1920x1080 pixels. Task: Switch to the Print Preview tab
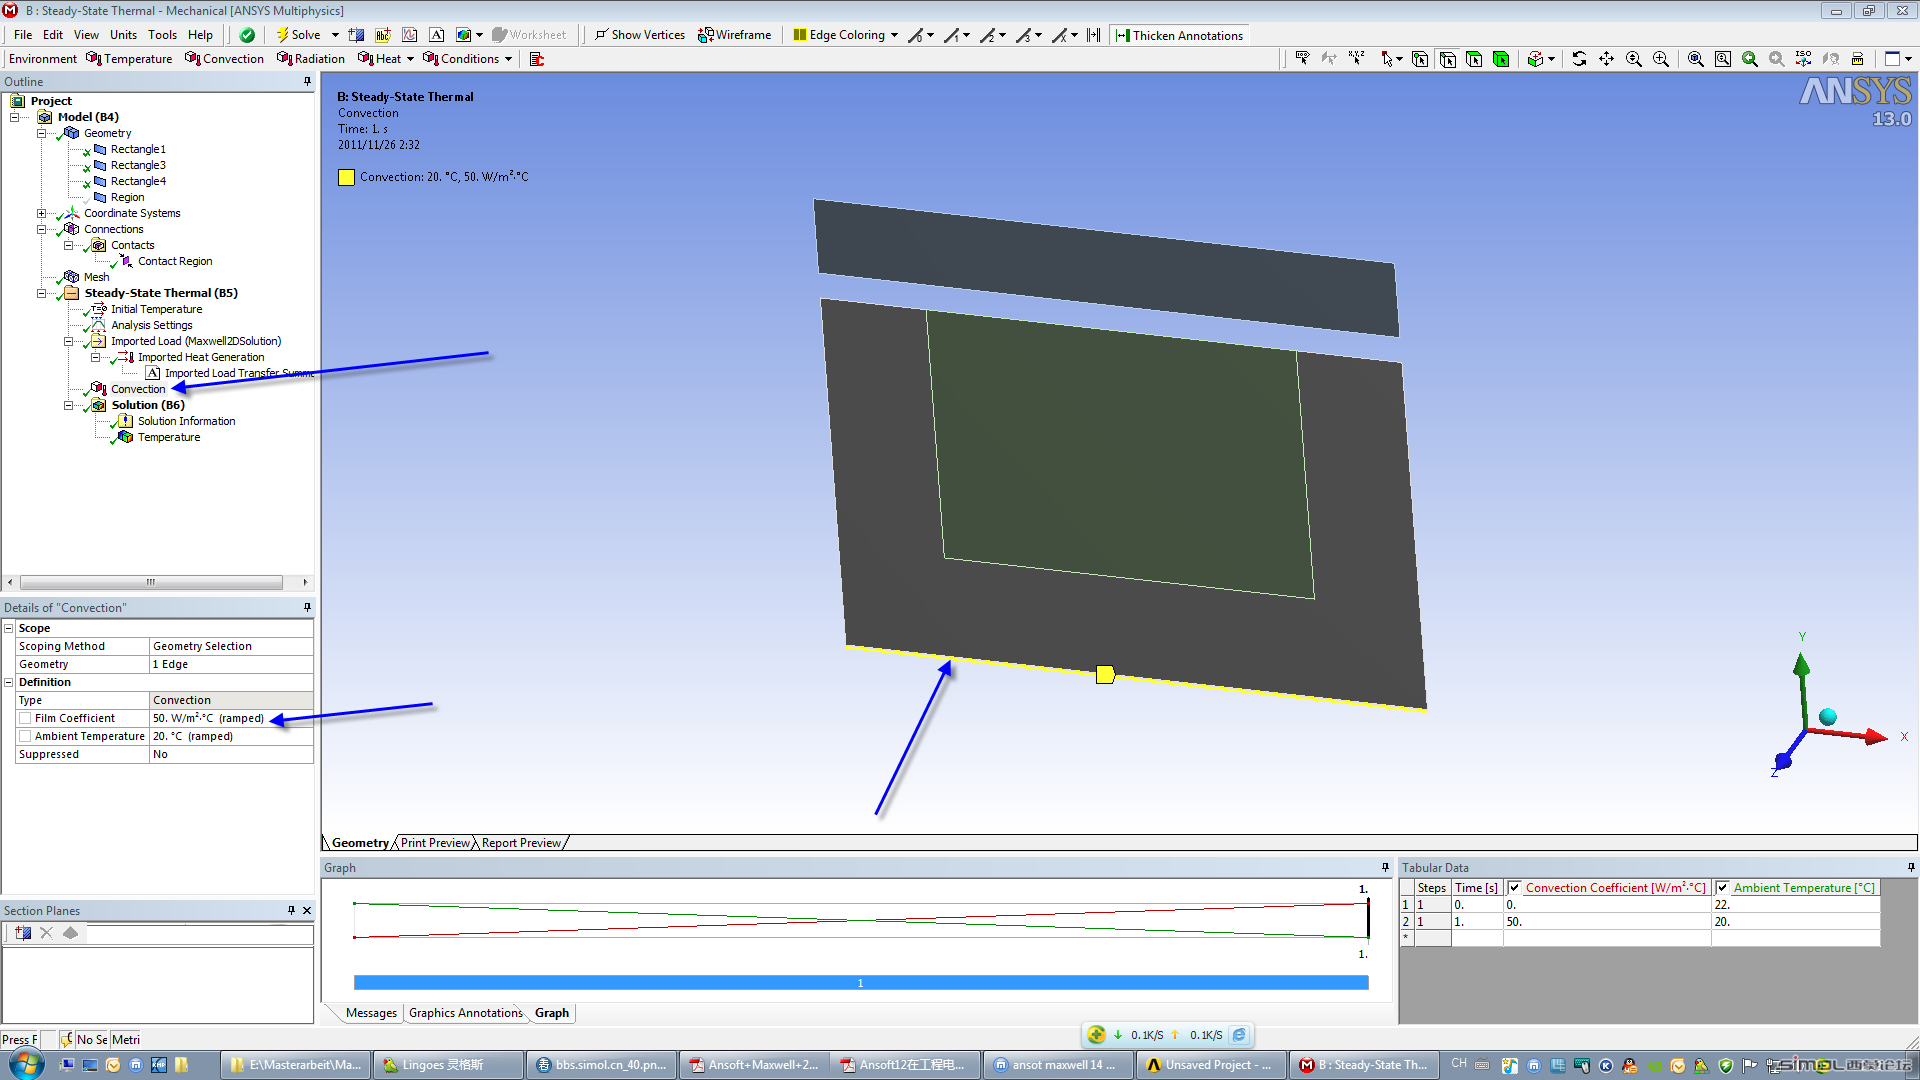point(435,843)
